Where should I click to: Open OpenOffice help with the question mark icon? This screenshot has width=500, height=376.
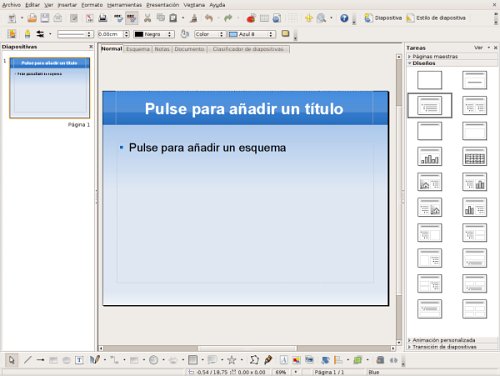pyautogui.click(x=344, y=18)
